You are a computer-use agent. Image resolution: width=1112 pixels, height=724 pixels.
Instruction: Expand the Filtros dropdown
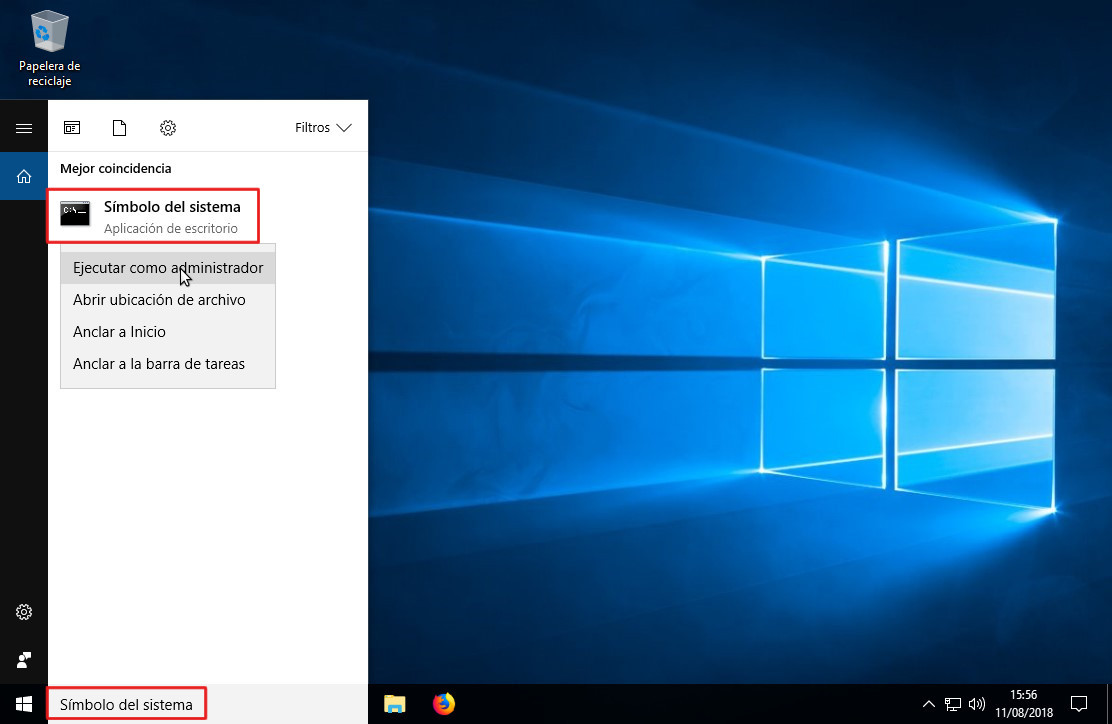pyautogui.click(x=323, y=128)
